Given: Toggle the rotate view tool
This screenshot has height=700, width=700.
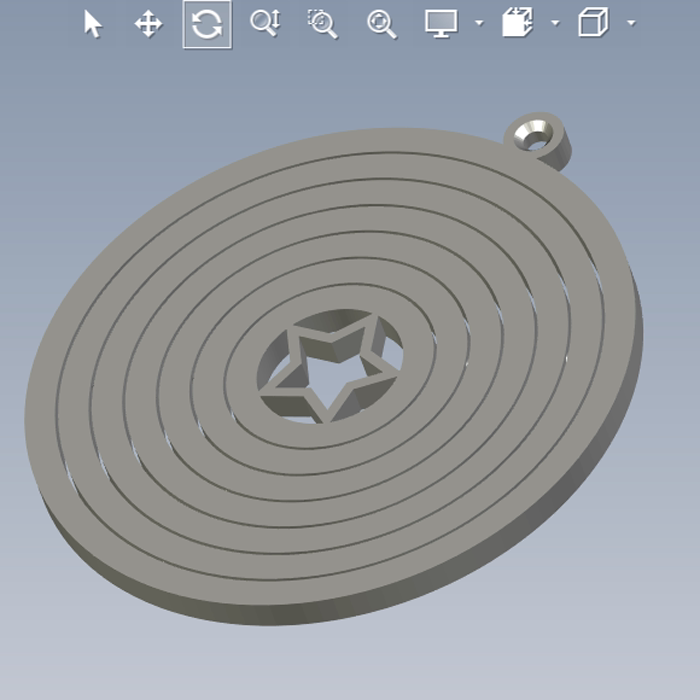Looking at the screenshot, I should click(207, 25).
